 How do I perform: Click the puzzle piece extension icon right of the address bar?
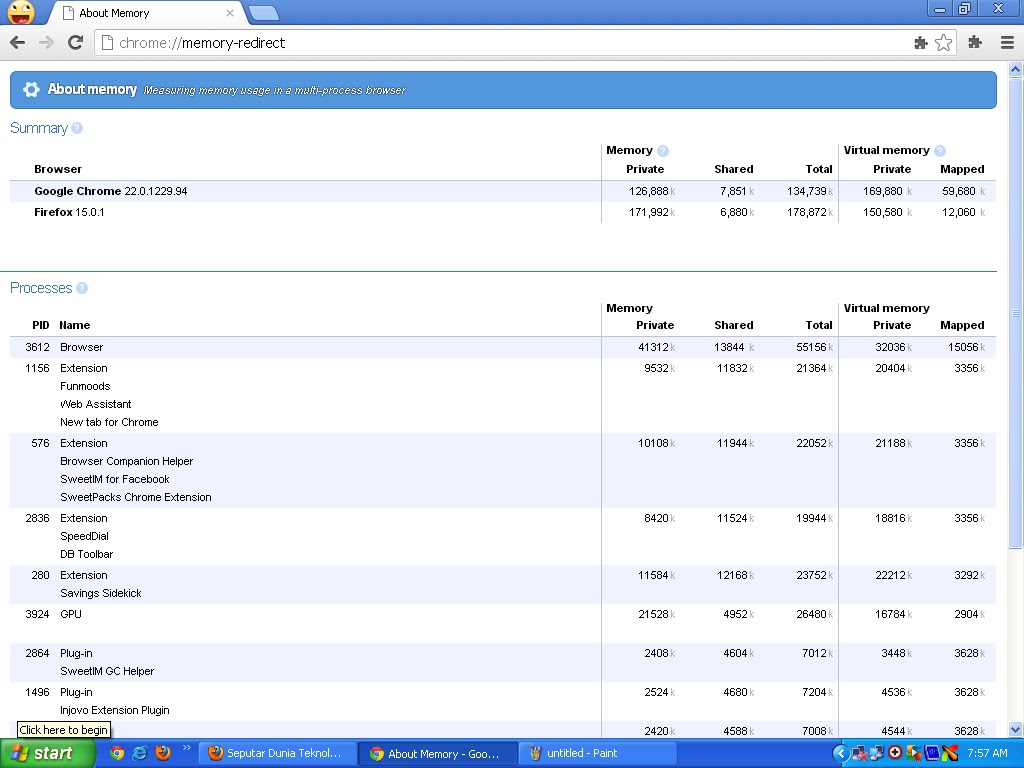point(975,43)
